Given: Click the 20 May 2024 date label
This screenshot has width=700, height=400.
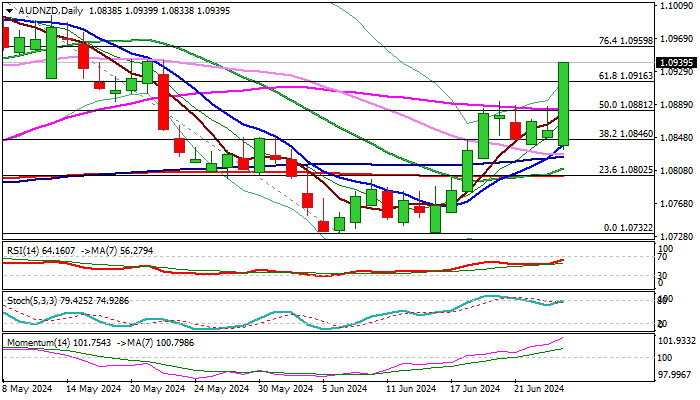Looking at the screenshot, I should (158, 389).
